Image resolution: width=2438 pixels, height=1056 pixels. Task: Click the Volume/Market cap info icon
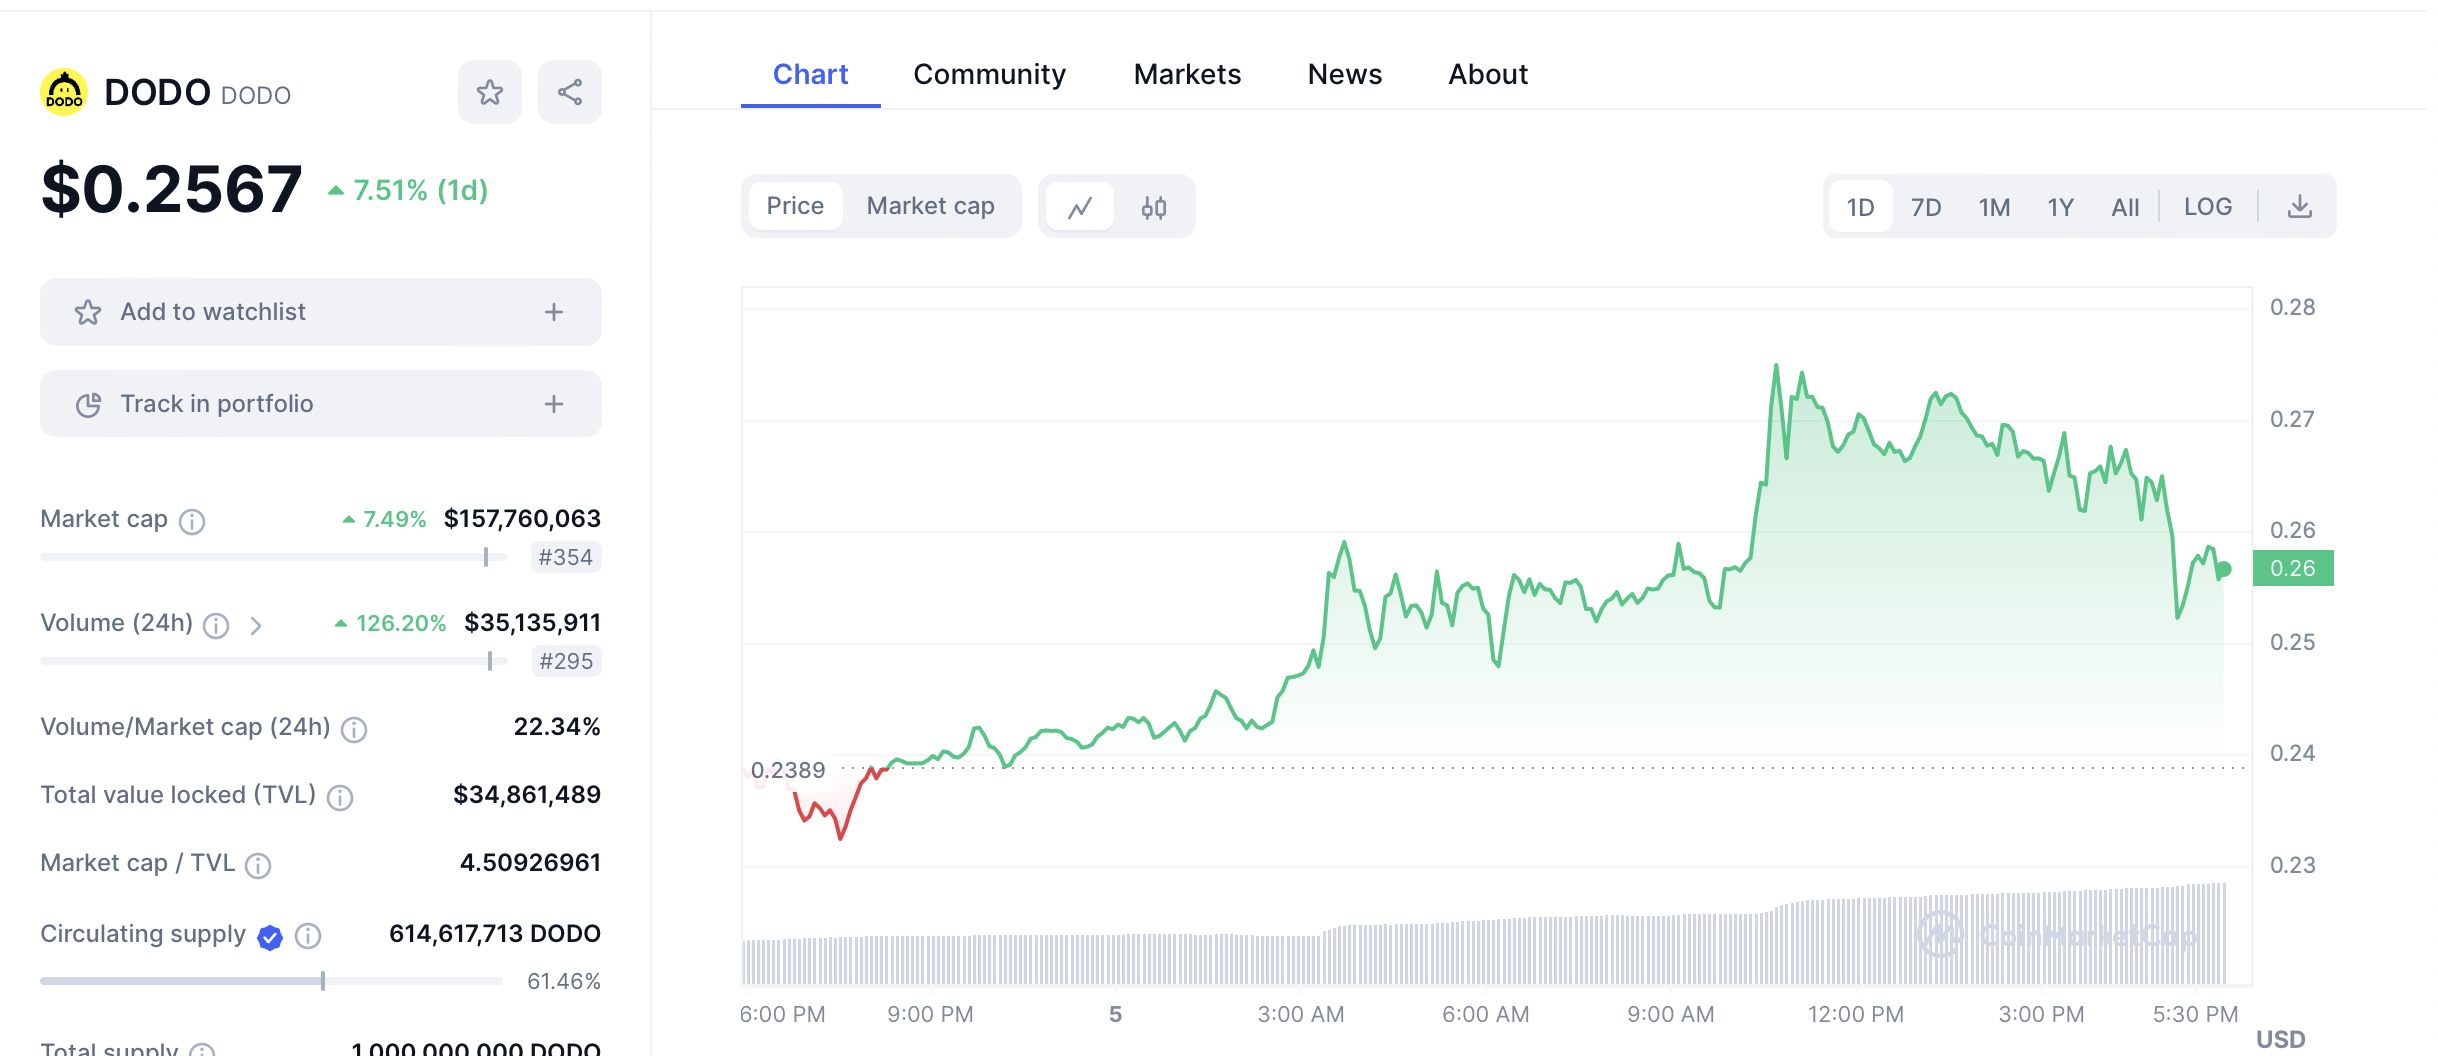point(354,729)
